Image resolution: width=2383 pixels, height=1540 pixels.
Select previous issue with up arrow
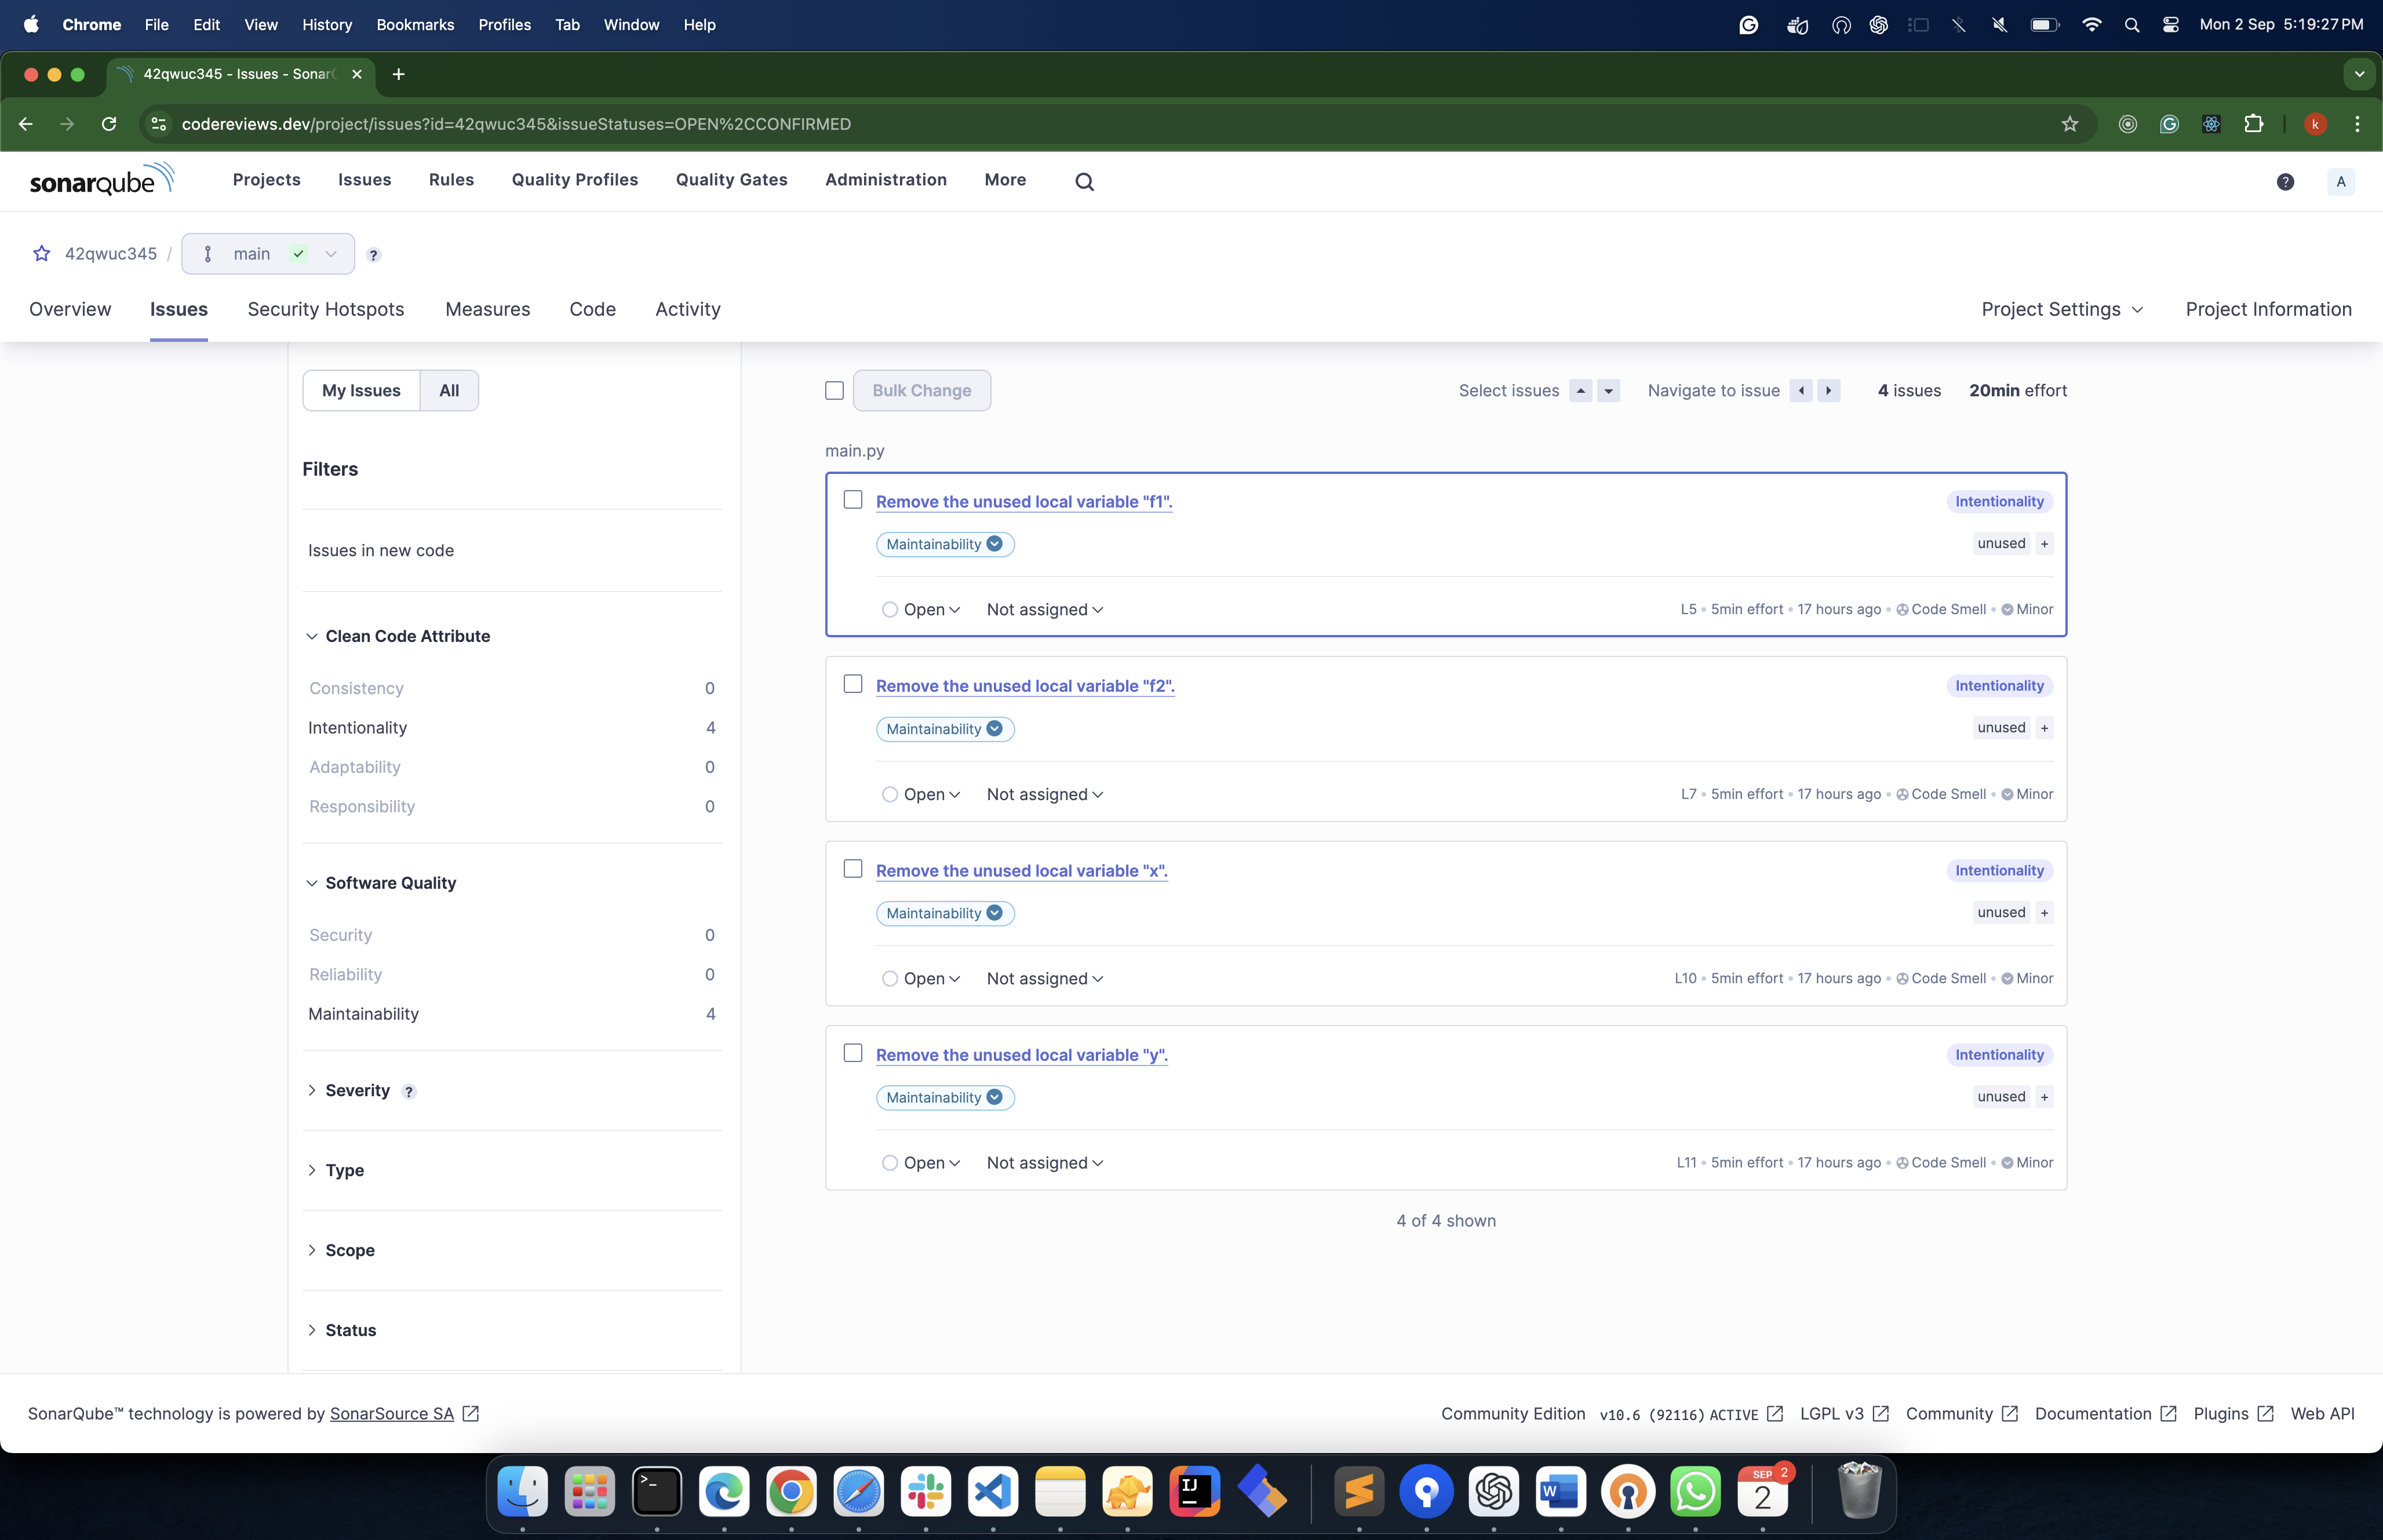pyautogui.click(x=1581, y=391)
